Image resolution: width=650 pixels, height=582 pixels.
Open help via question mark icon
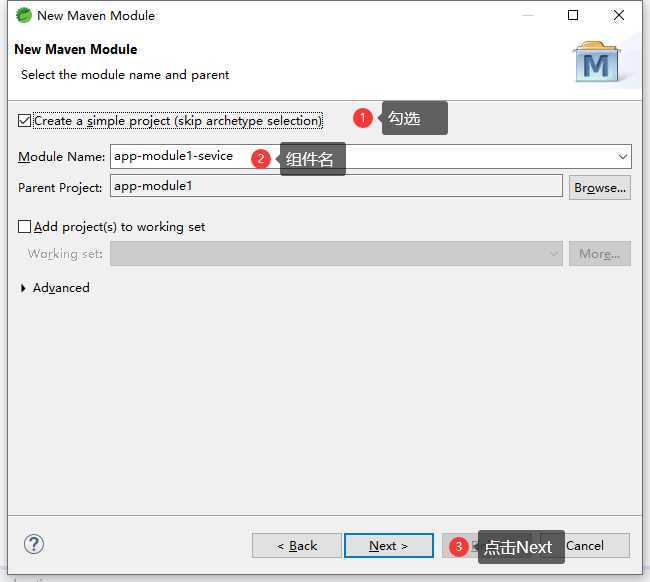[34, 544]
